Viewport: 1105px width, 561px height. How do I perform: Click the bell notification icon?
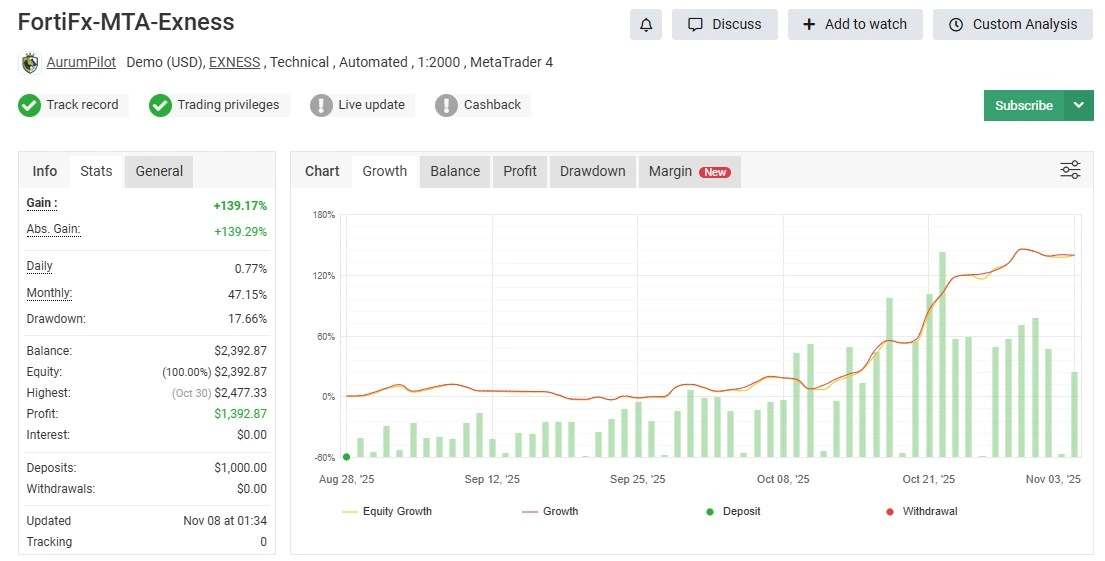[x=646, y=24]
